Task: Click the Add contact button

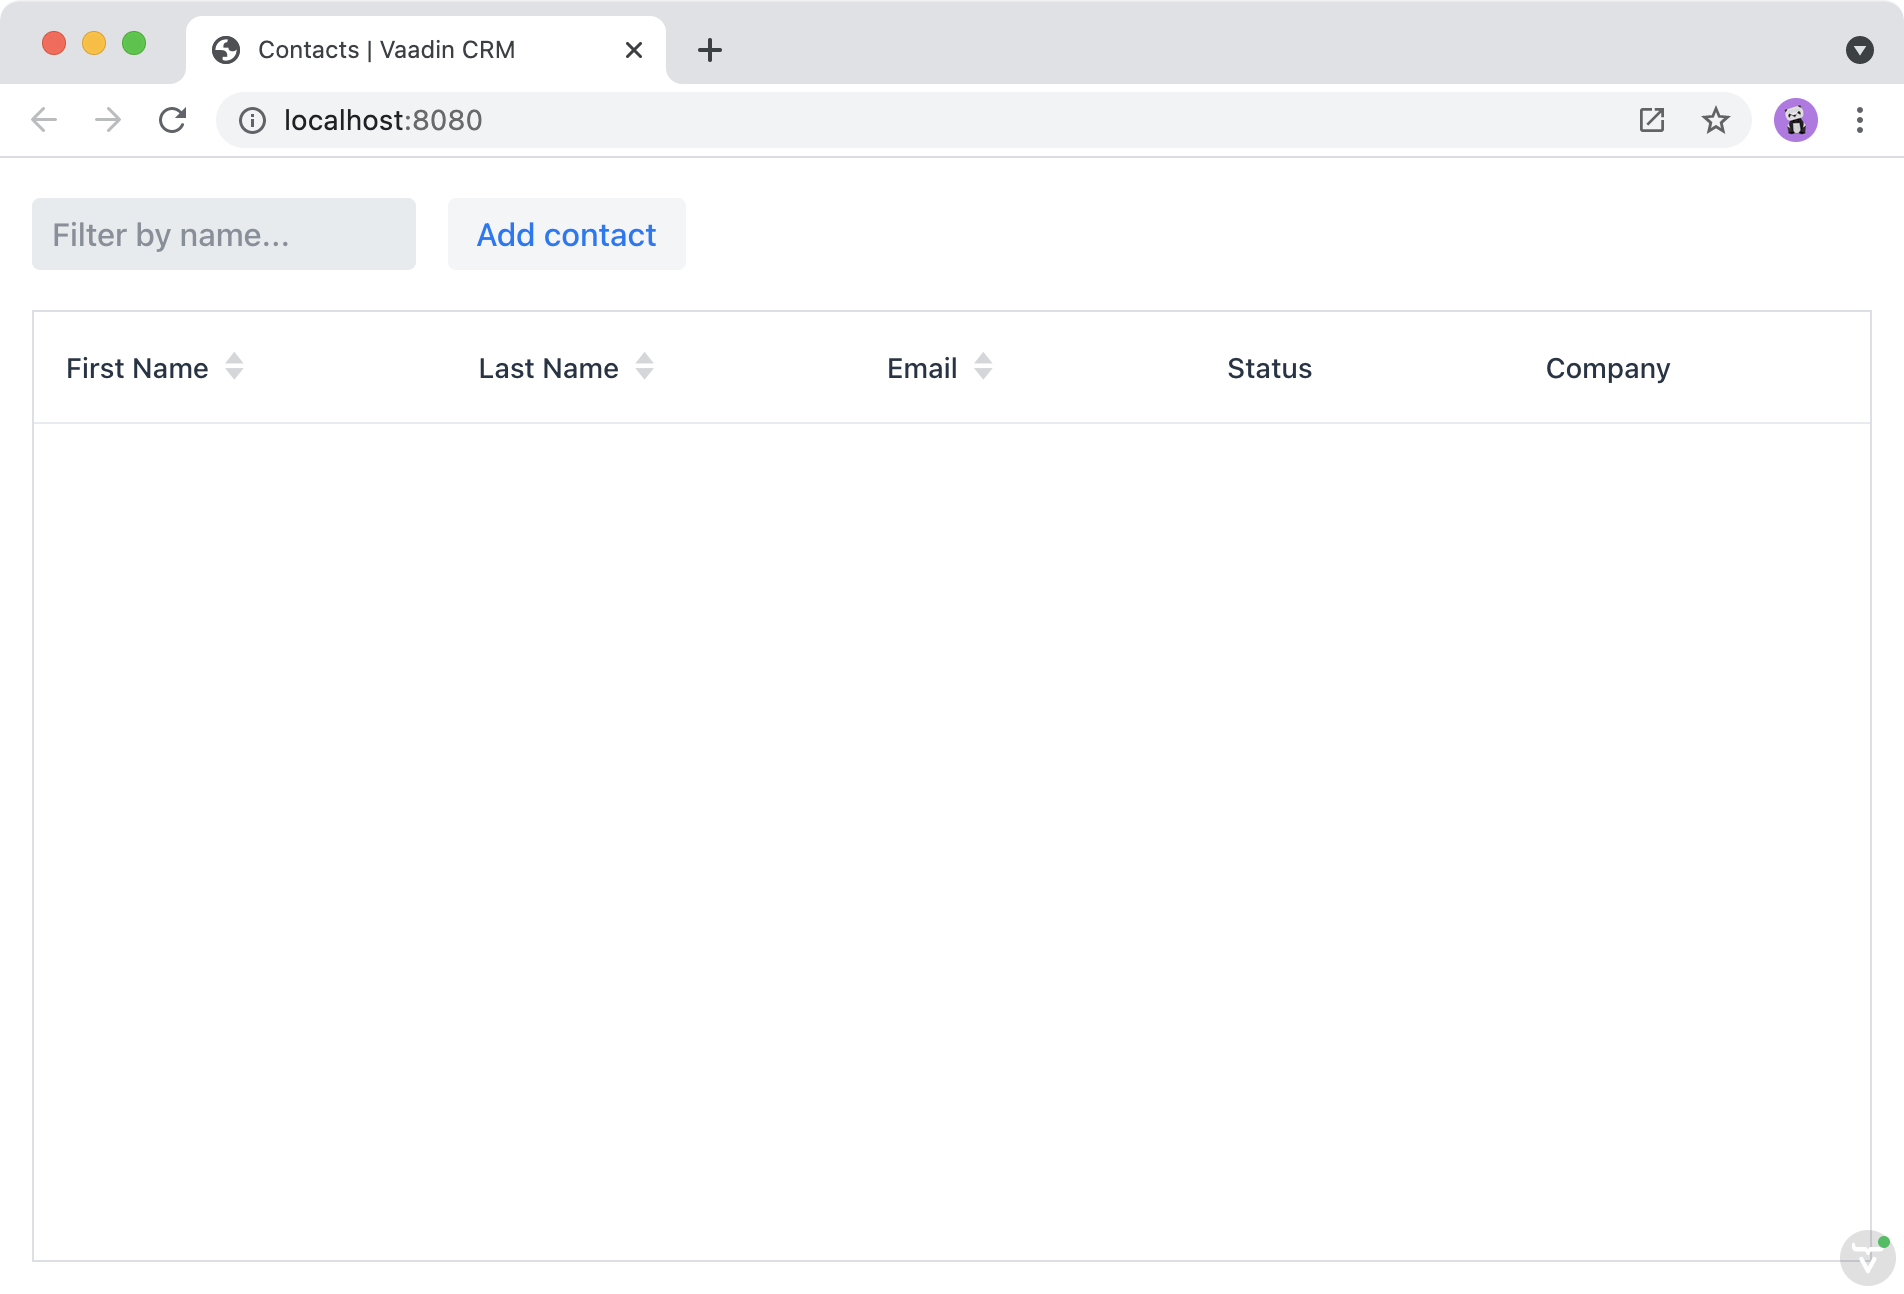Action: click(567, 234)
